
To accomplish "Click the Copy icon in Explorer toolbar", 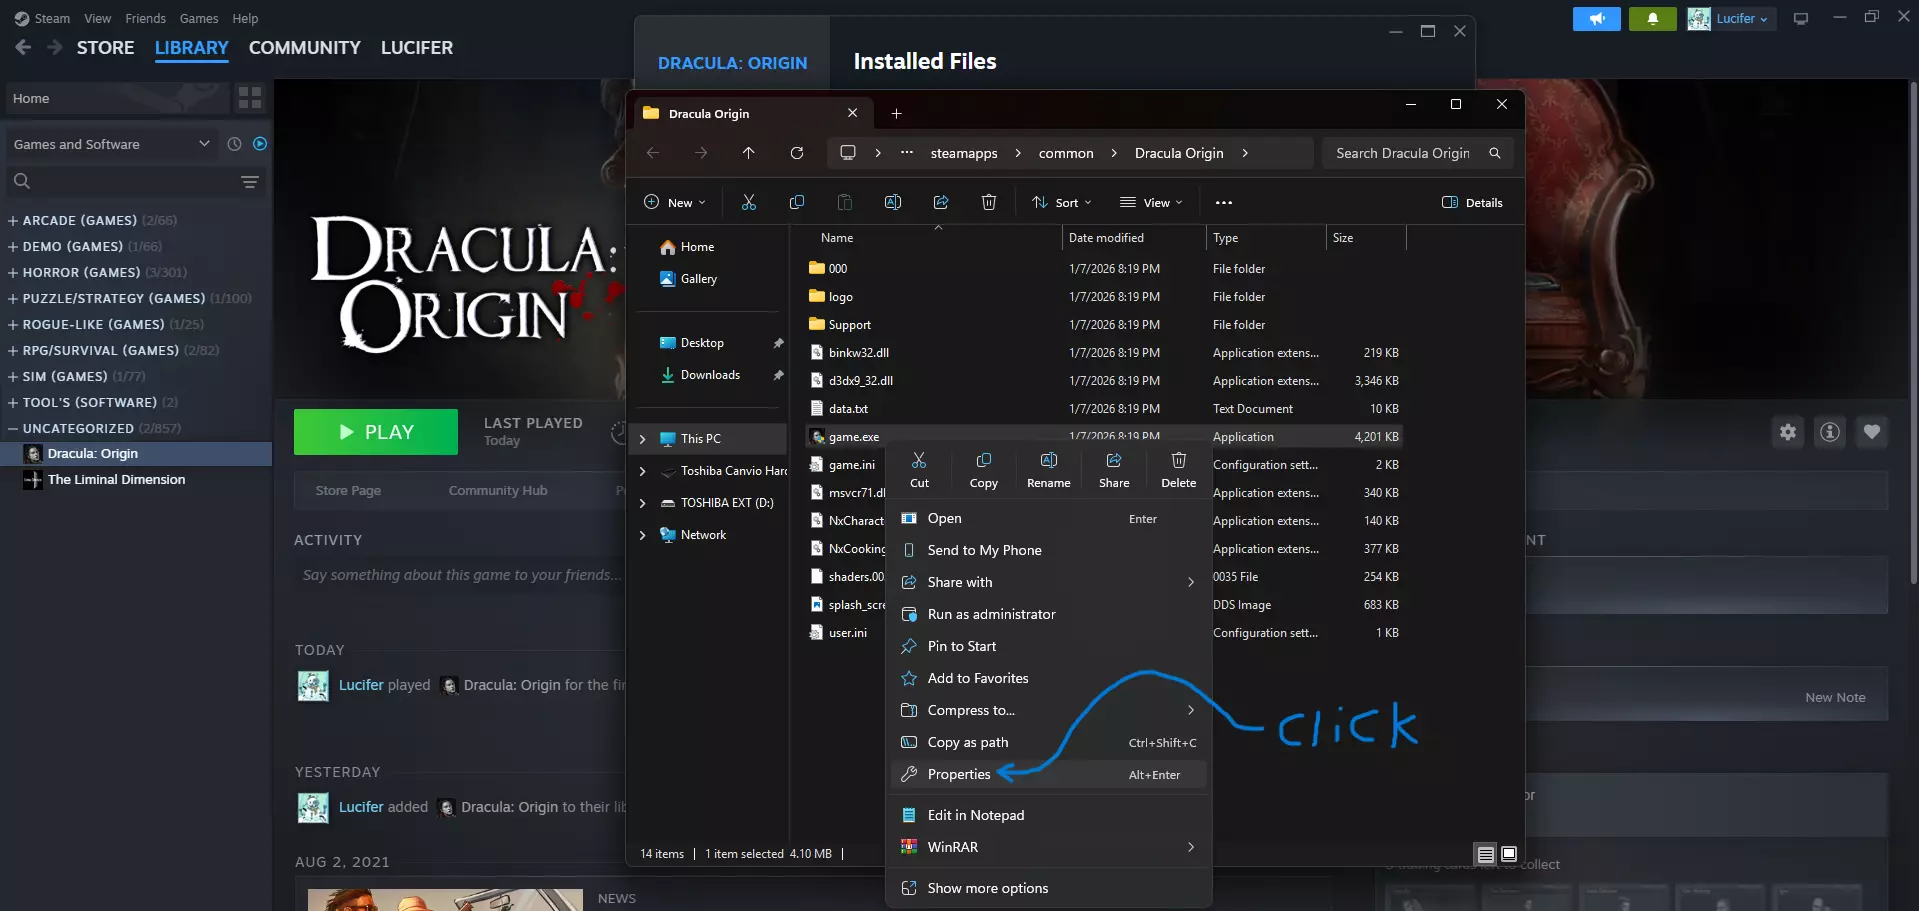I will (x=797, y=202).
